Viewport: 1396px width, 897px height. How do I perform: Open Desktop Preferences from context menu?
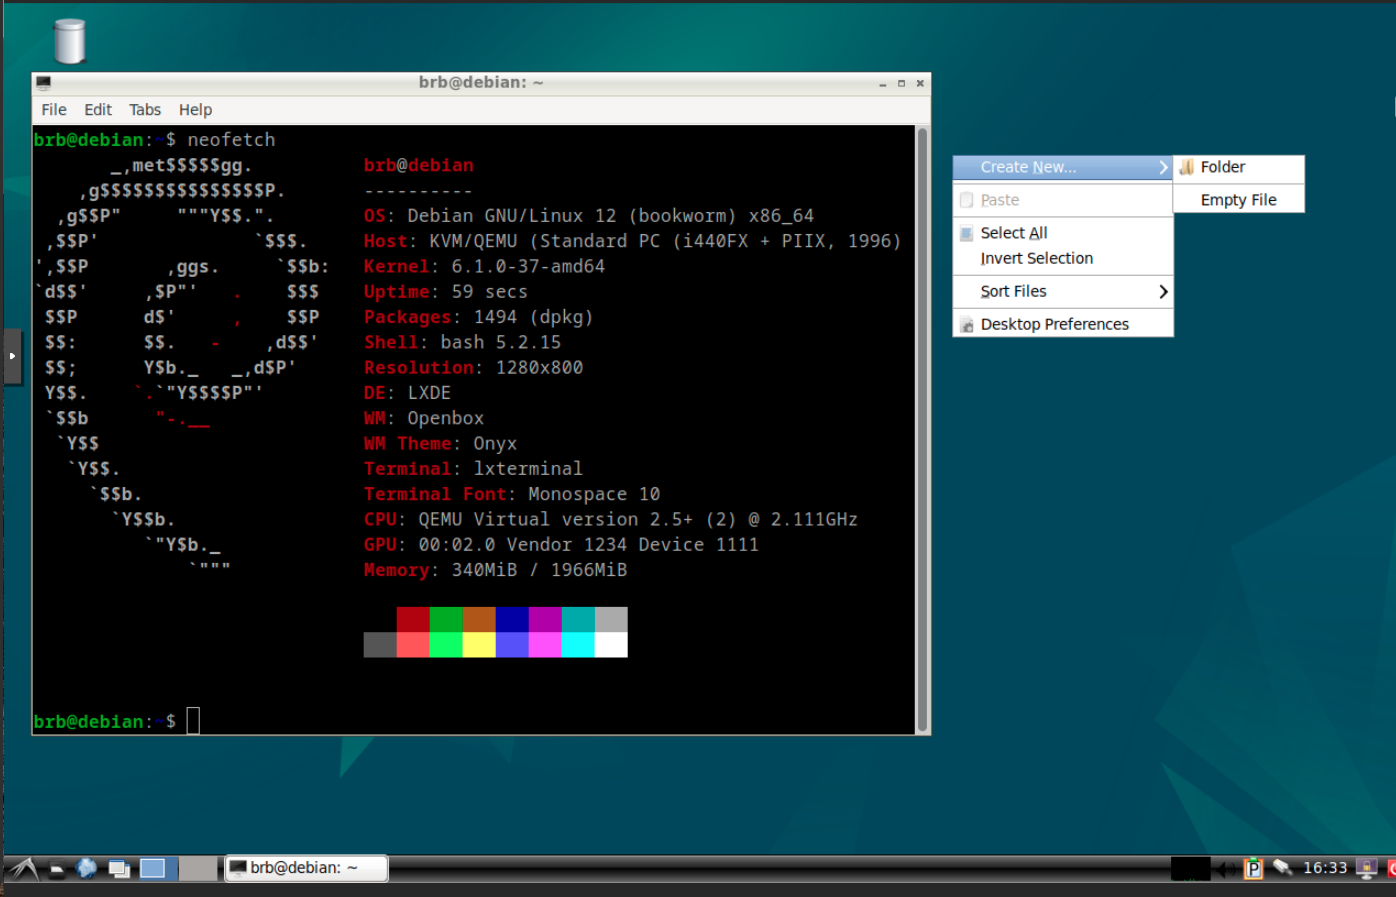click(1054, 324)
